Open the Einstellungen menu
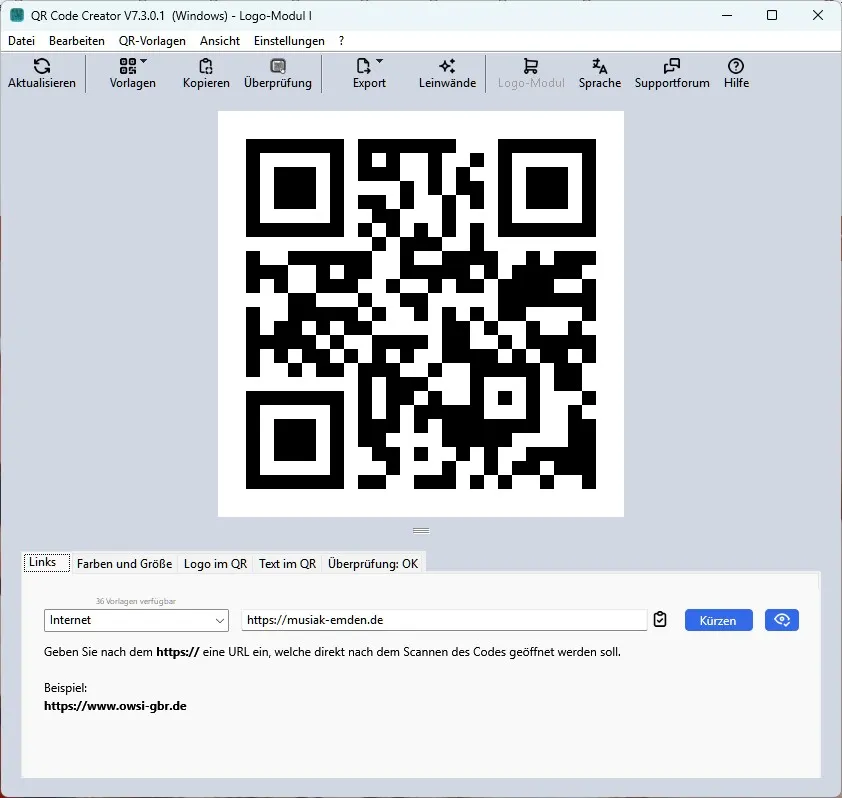Image resolution: width=842 pixels, height=798 pixels. (289, 41)
